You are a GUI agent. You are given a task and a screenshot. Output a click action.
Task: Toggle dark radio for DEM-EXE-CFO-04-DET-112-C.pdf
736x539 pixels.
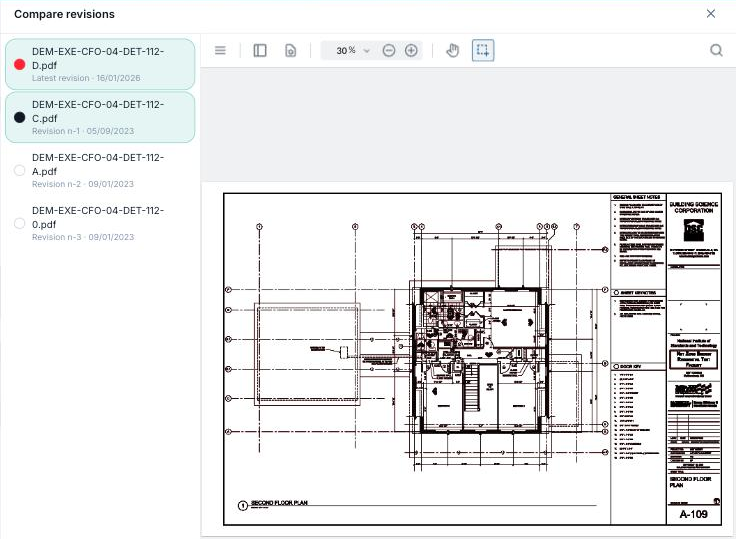click(x=20, y=117)
